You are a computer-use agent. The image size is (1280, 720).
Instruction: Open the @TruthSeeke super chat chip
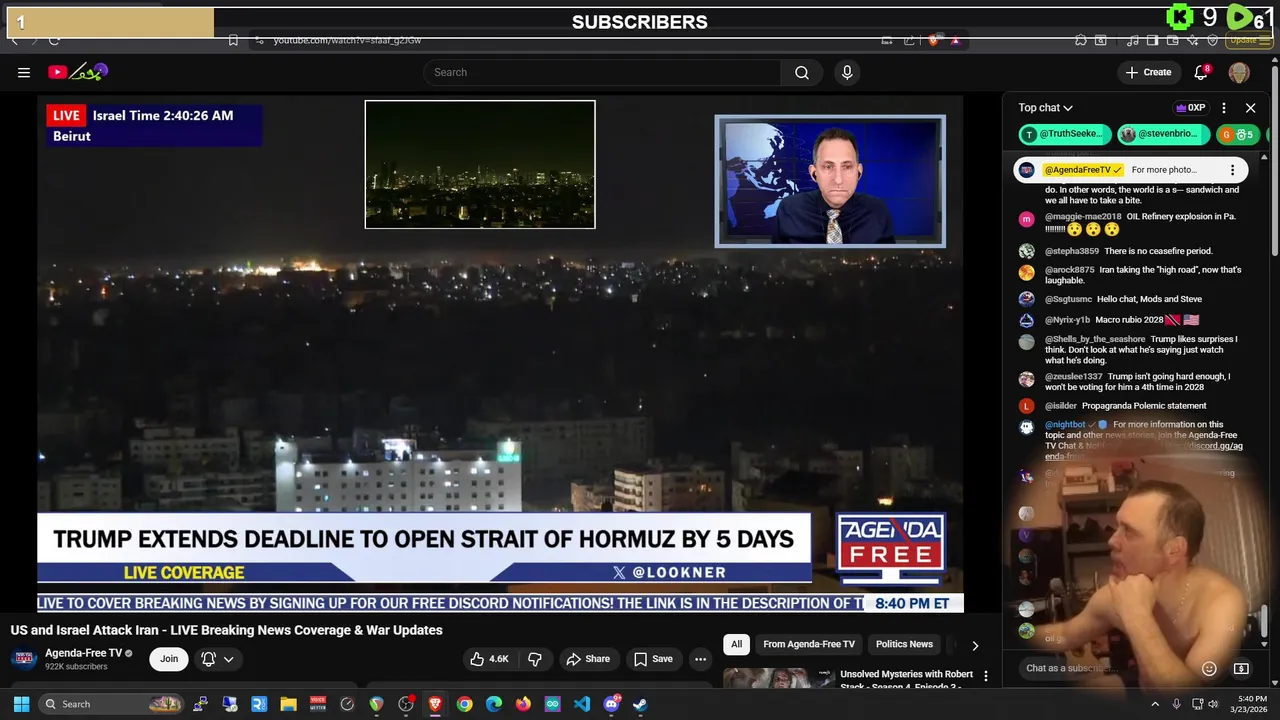click(x=1065, y=134)
